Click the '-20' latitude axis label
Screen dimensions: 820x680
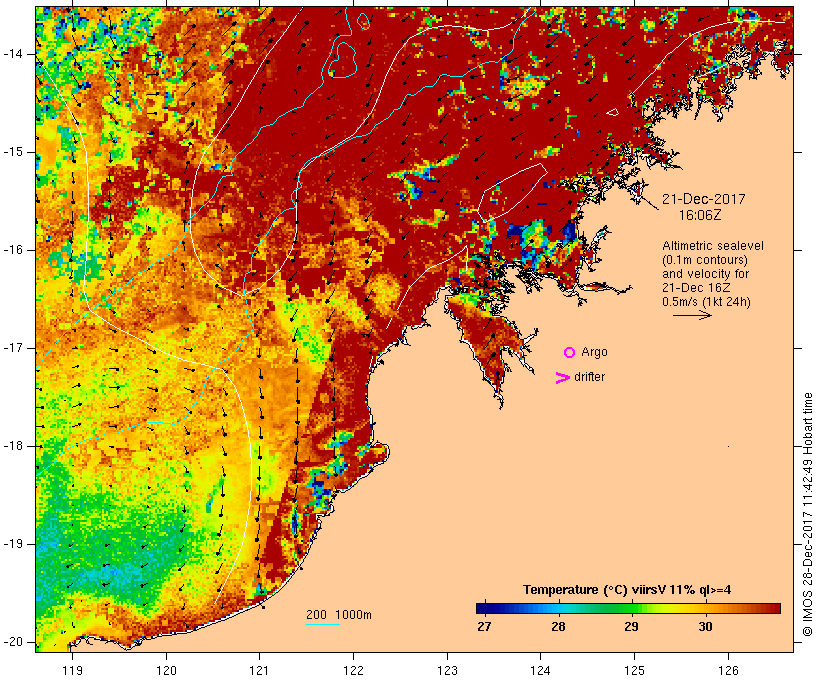(13, 642)
